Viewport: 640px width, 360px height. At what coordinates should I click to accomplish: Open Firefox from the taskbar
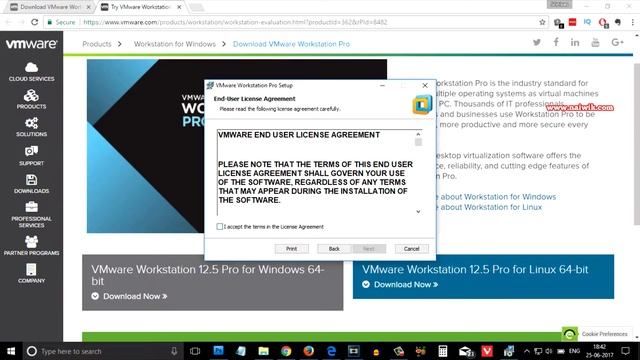[309, 351]
